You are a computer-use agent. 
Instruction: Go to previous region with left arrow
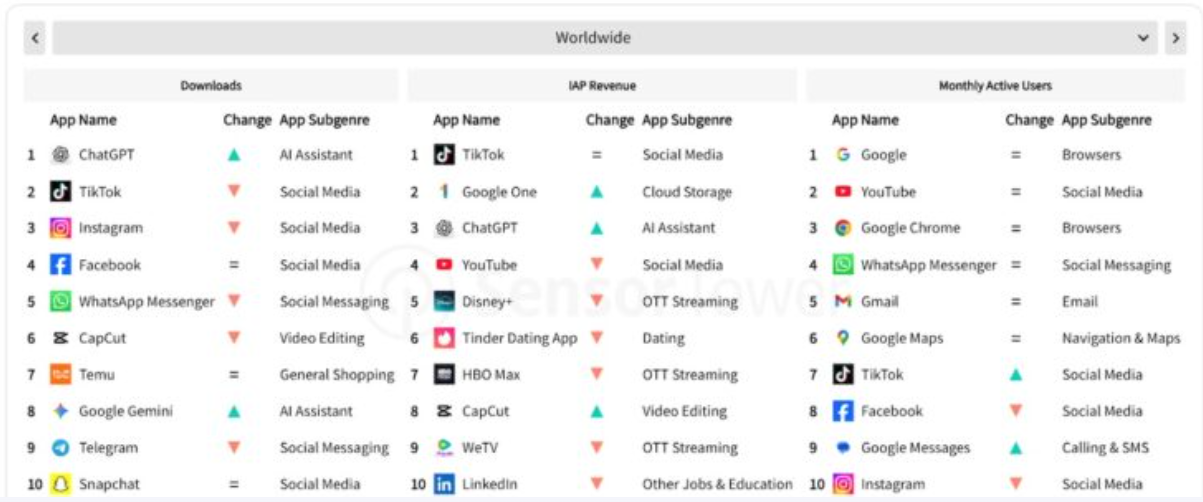(36, 38)
